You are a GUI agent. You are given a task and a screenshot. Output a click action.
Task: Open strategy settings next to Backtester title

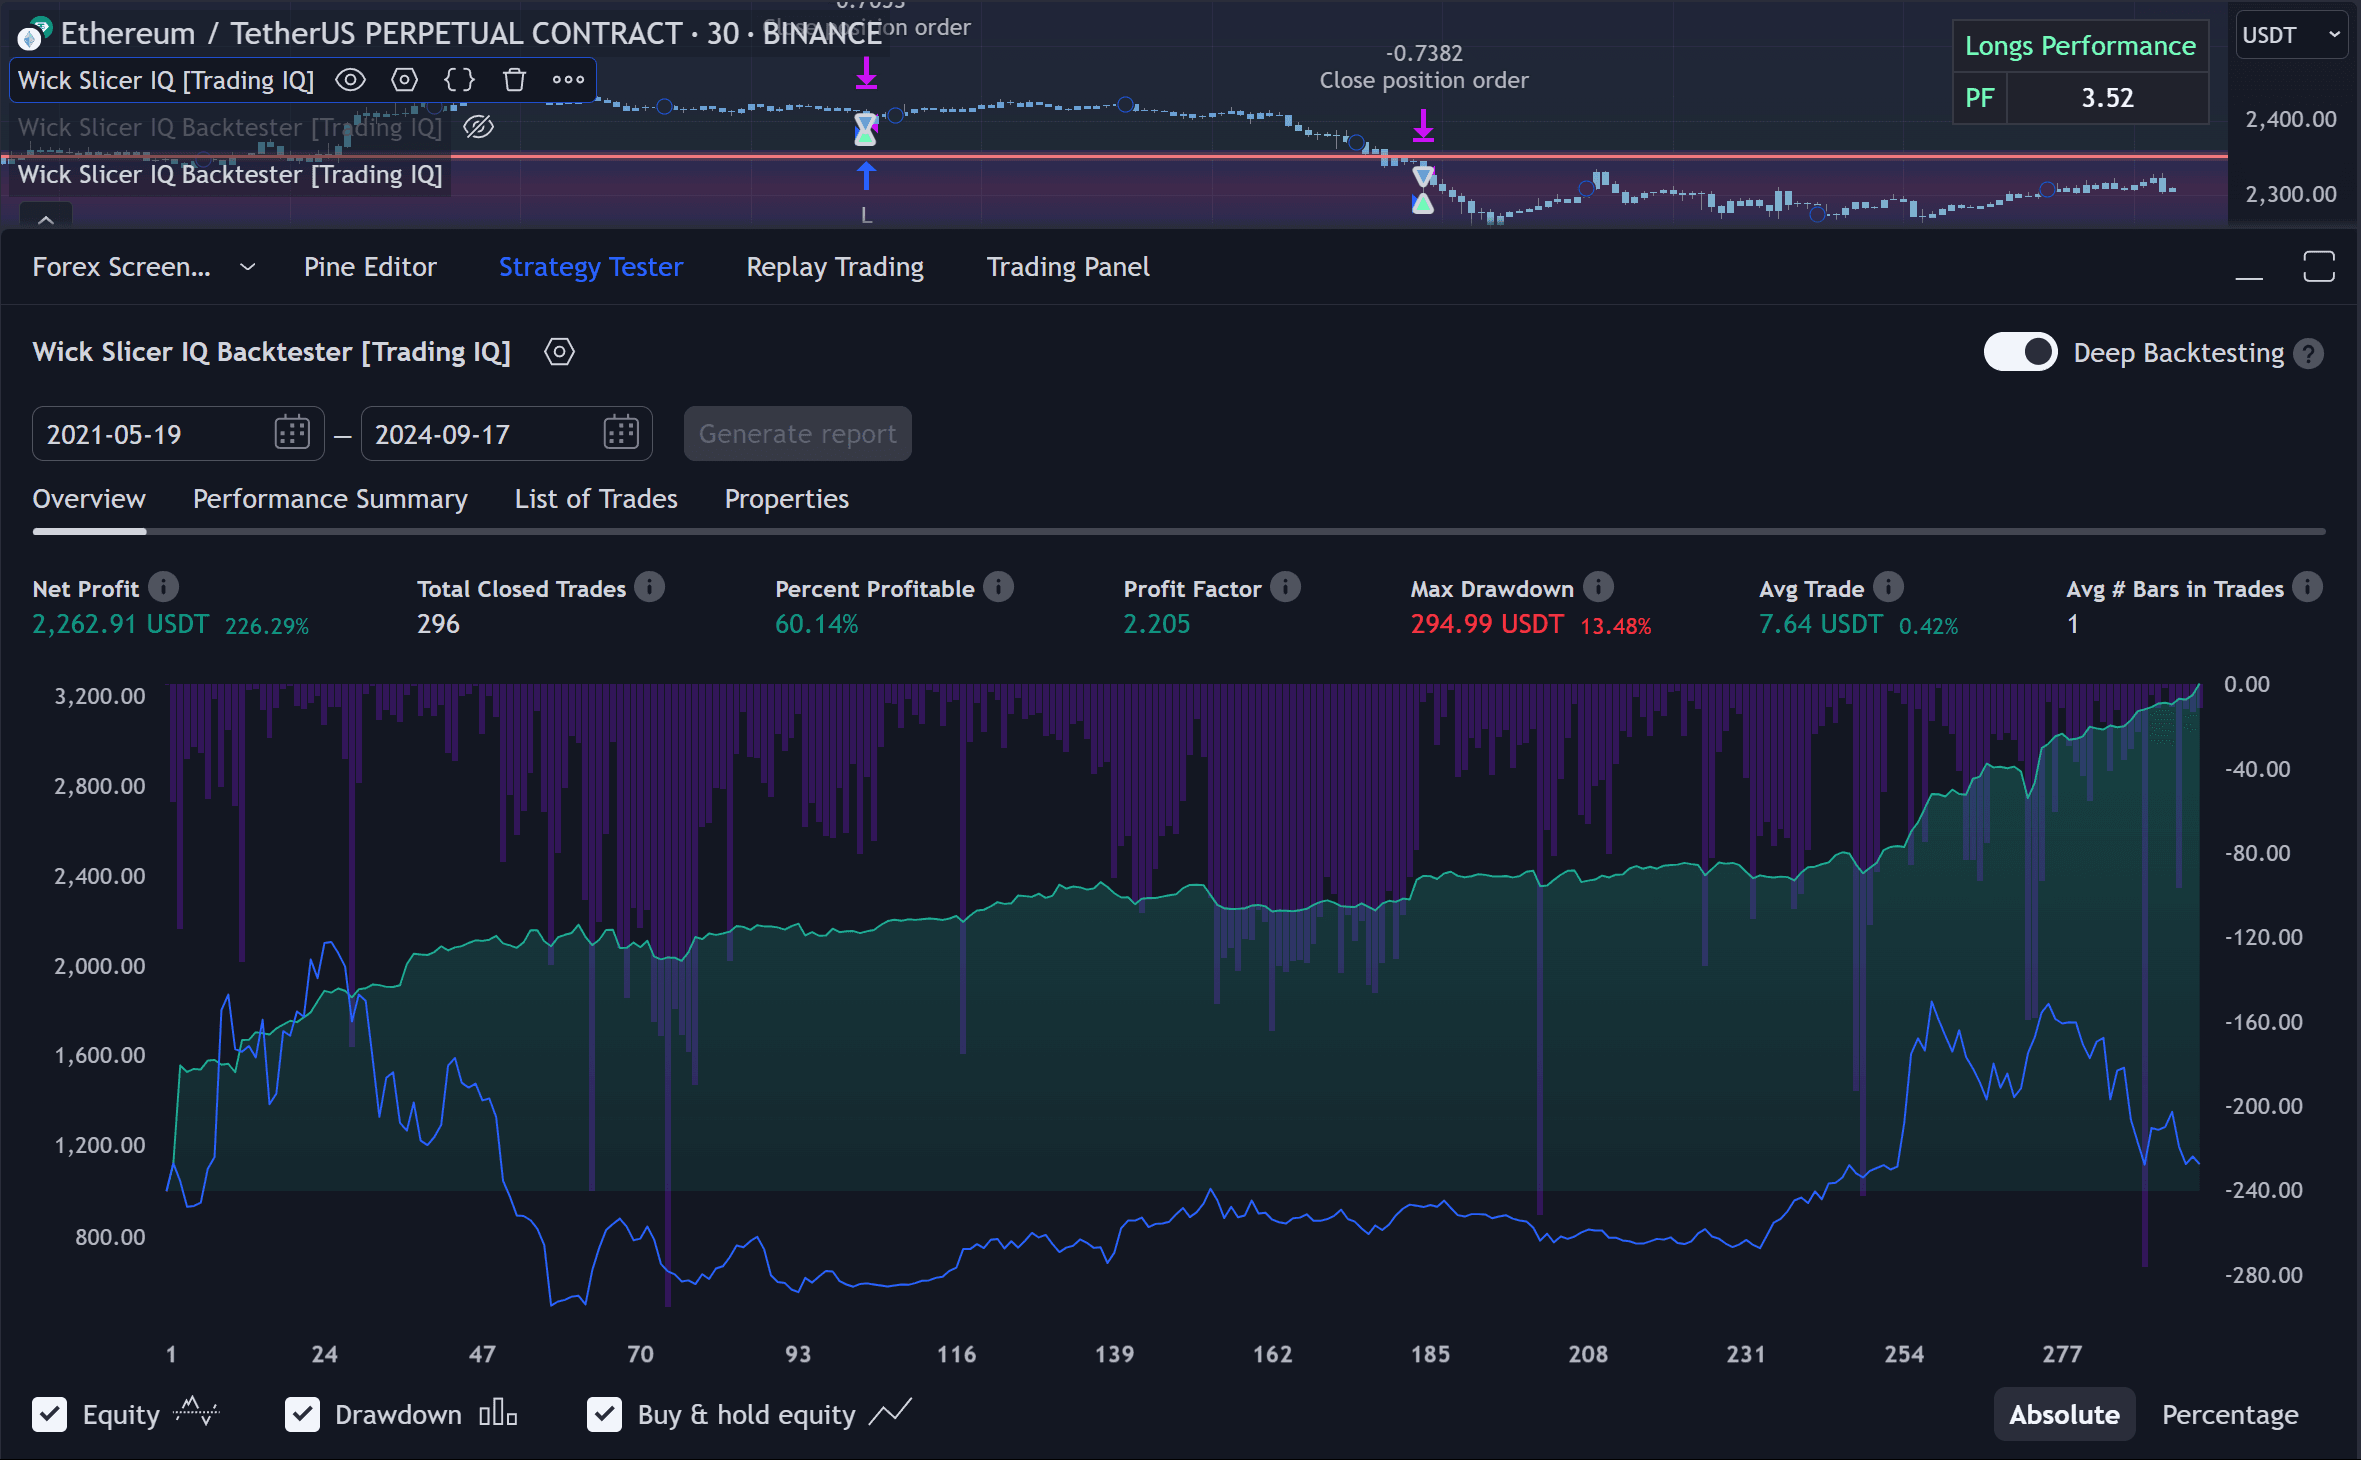coord(559,352)
